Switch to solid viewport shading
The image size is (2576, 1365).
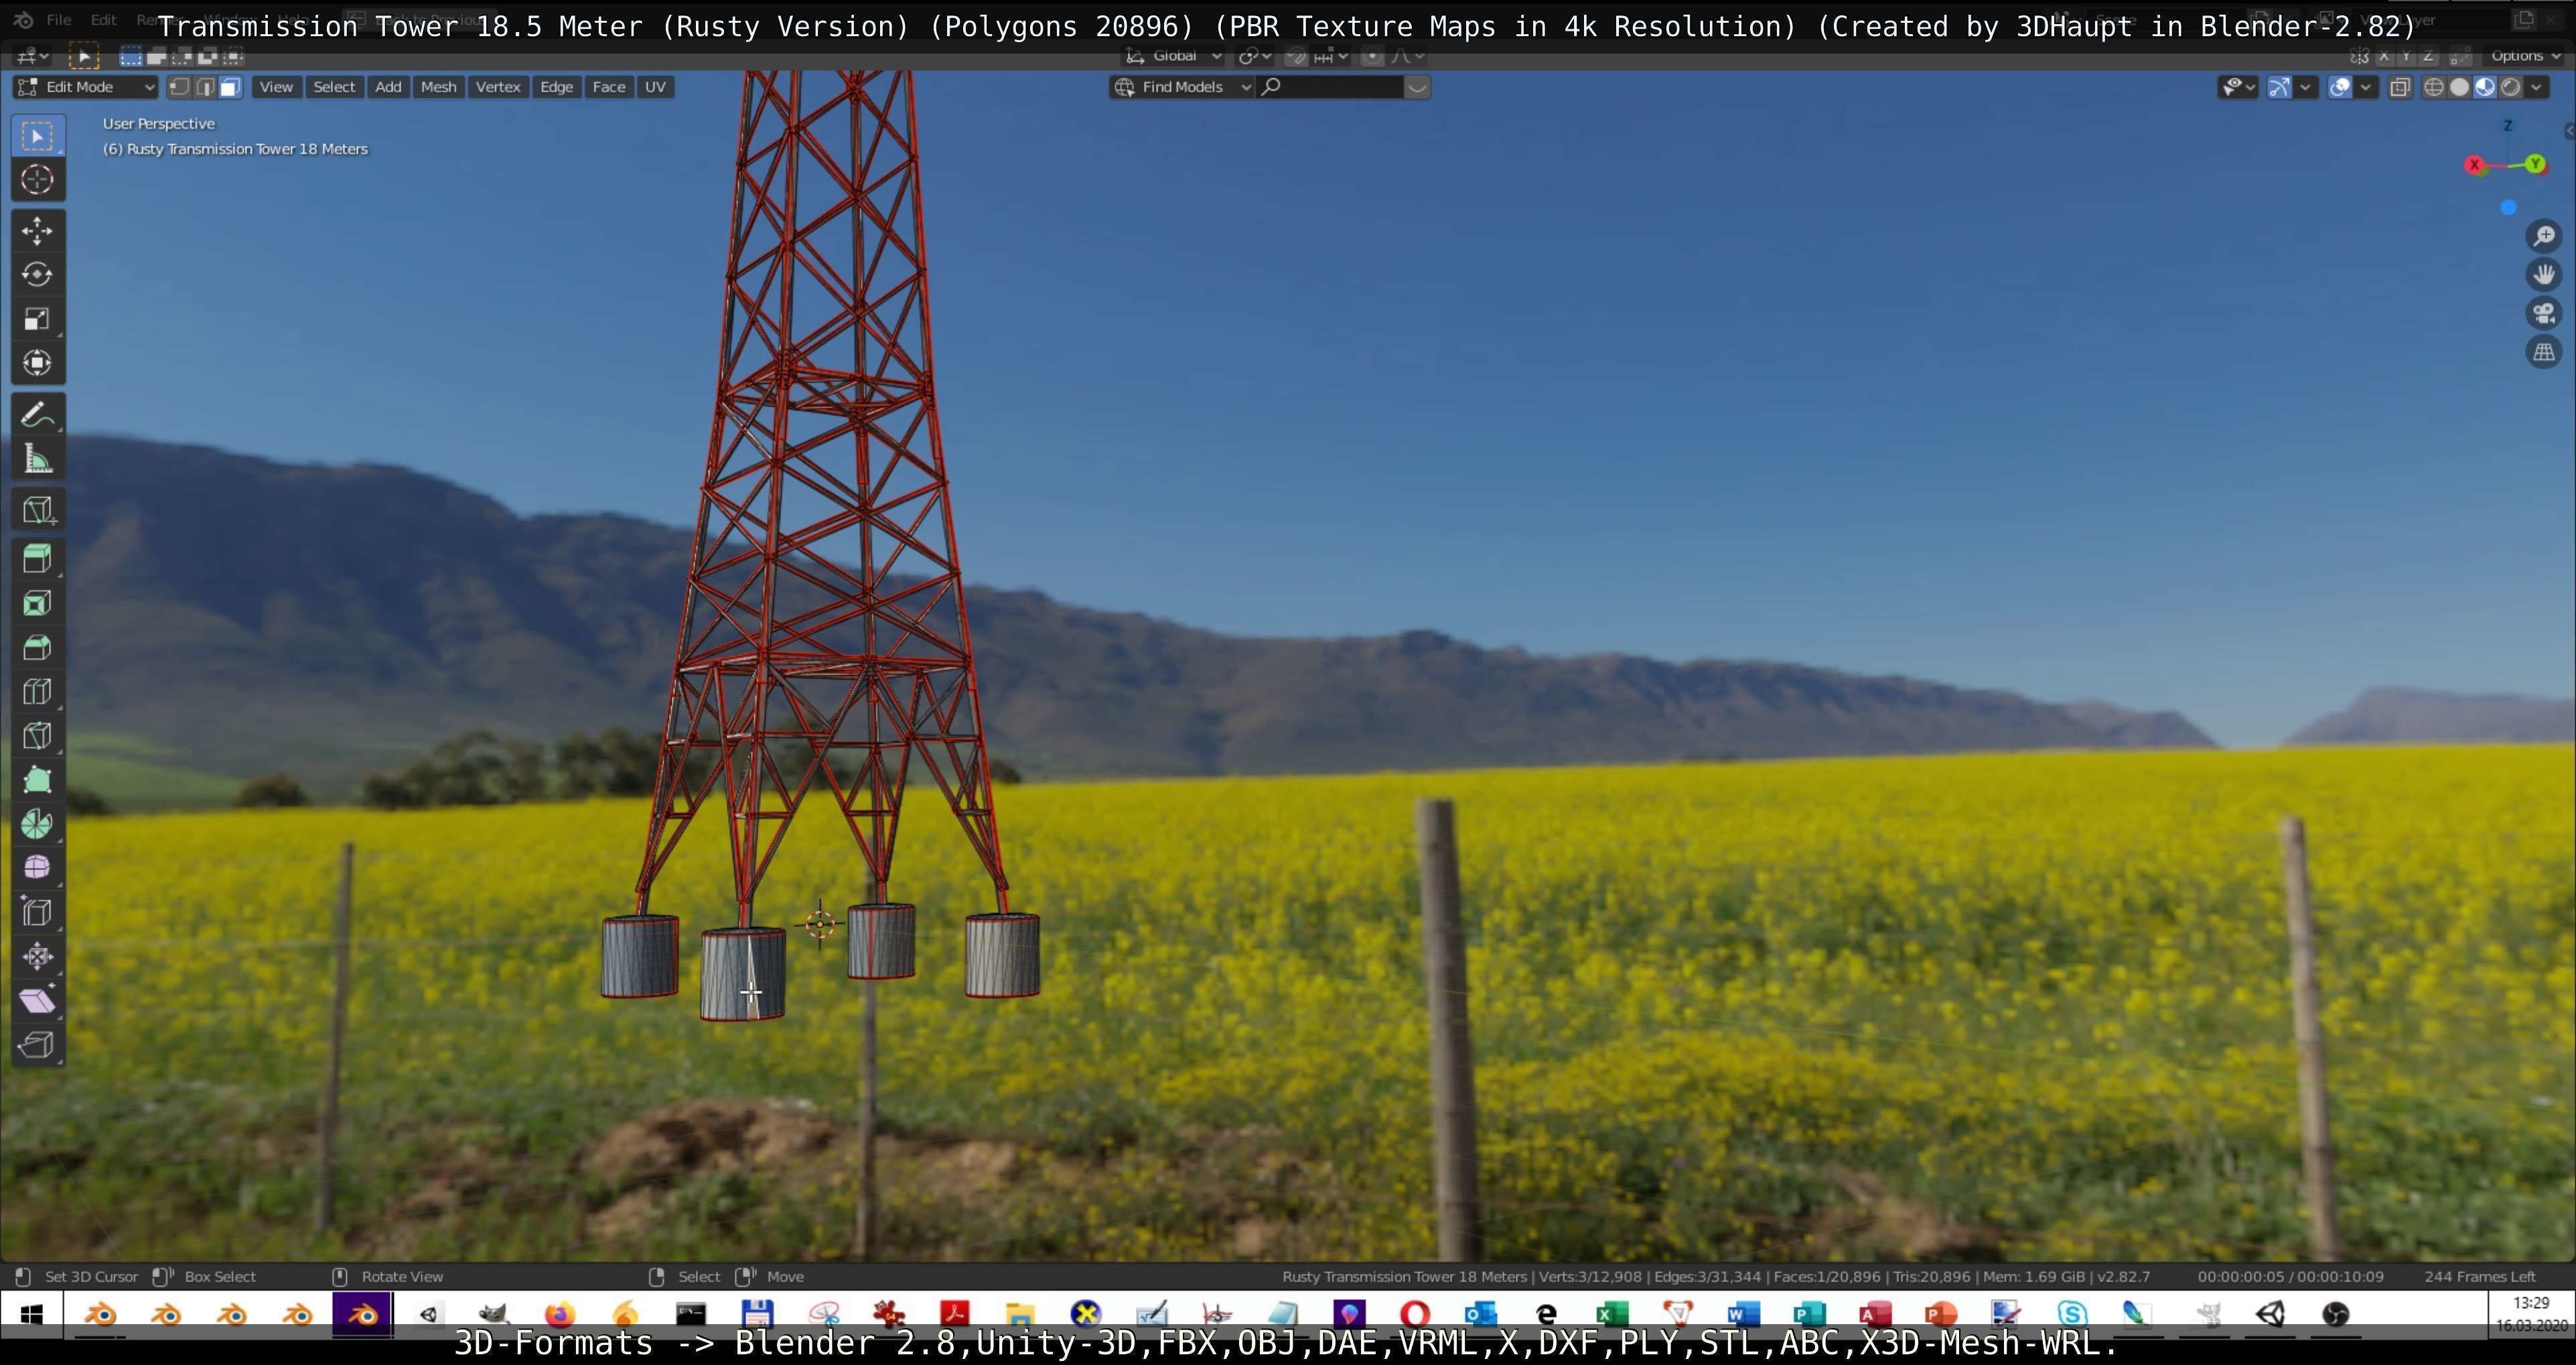tap(2459, 87)
